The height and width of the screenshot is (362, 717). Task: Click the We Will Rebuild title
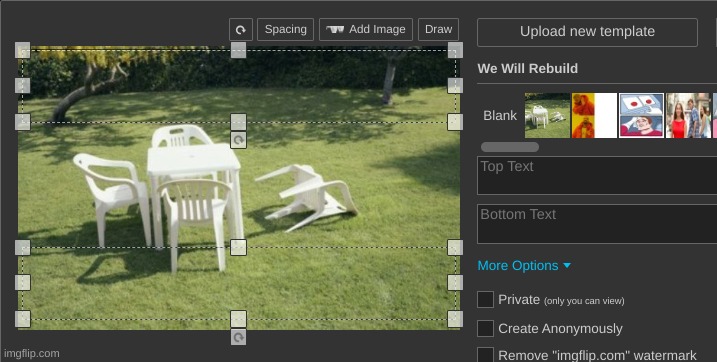(x=528, y=69)
